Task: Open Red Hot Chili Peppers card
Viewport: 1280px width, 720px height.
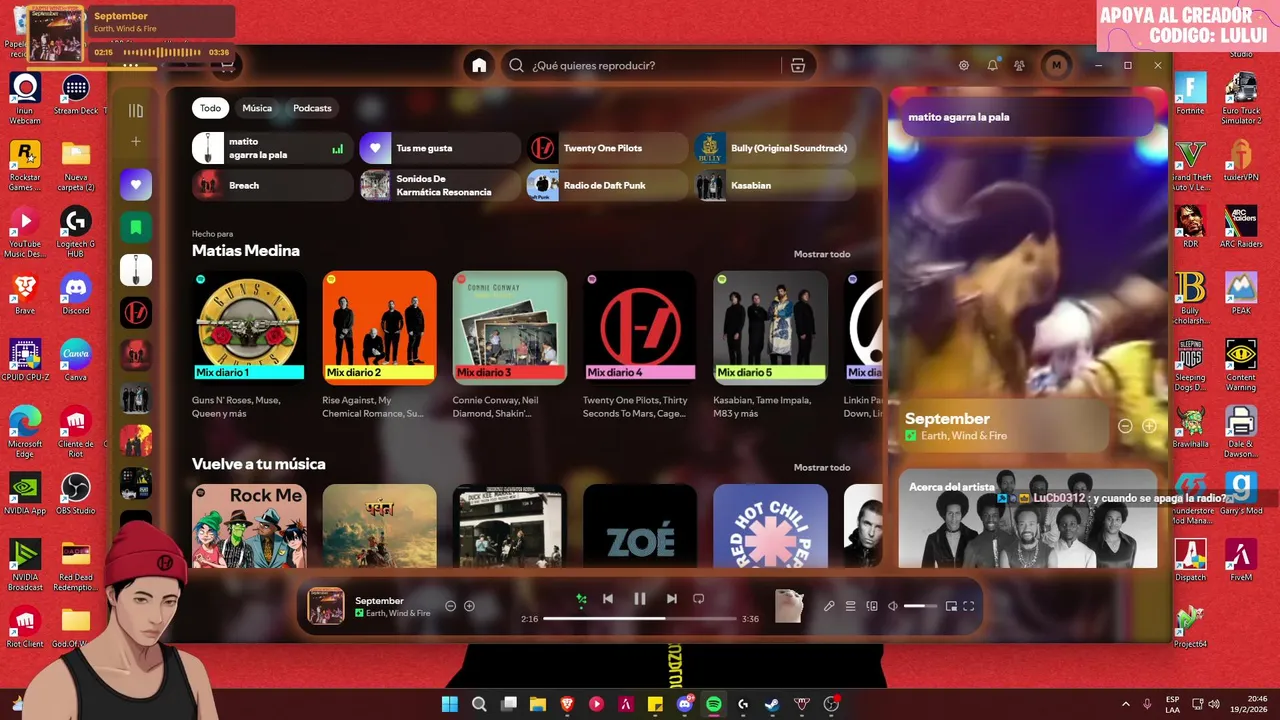Action: 770,526
